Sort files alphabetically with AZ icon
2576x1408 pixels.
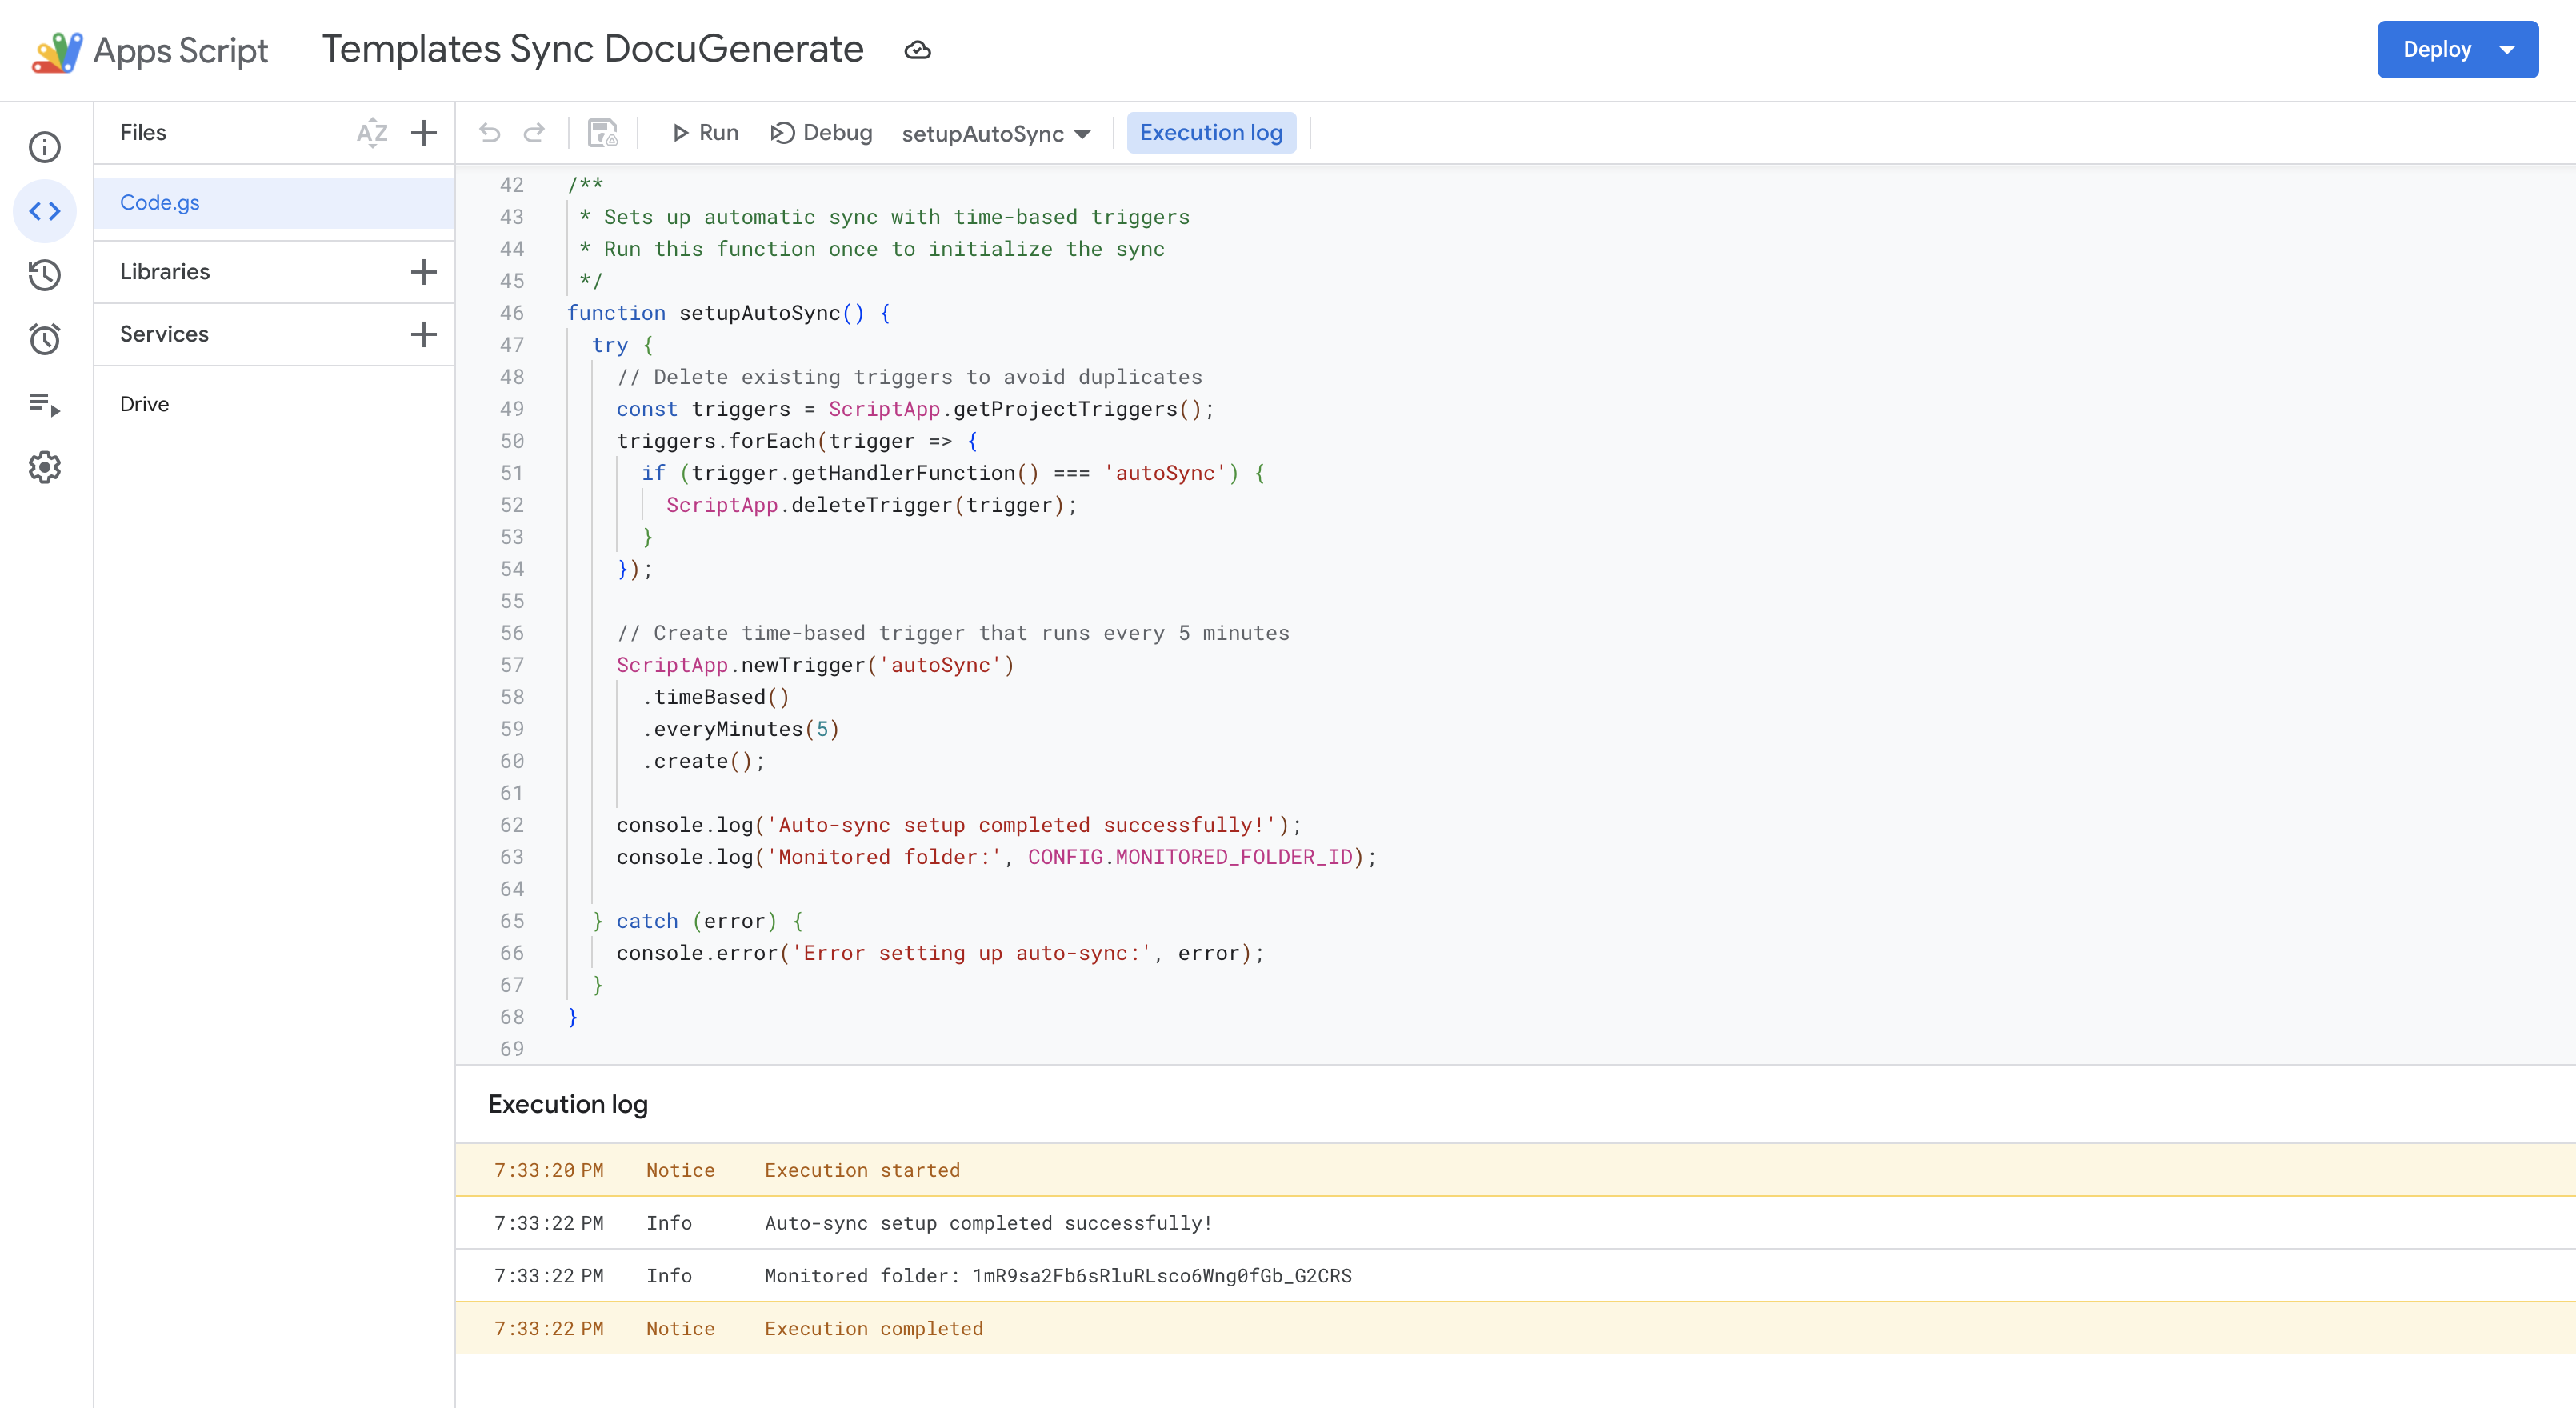coord(372,133)
